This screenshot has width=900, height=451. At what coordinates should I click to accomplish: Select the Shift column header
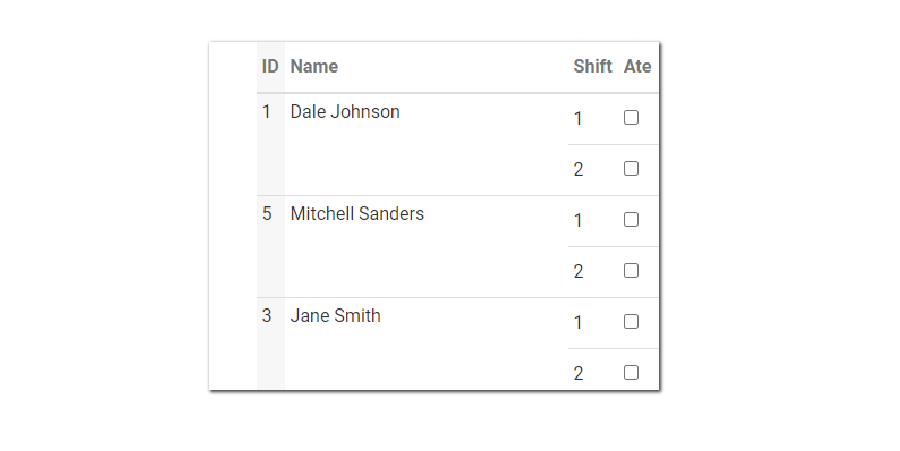click(592, 67)
